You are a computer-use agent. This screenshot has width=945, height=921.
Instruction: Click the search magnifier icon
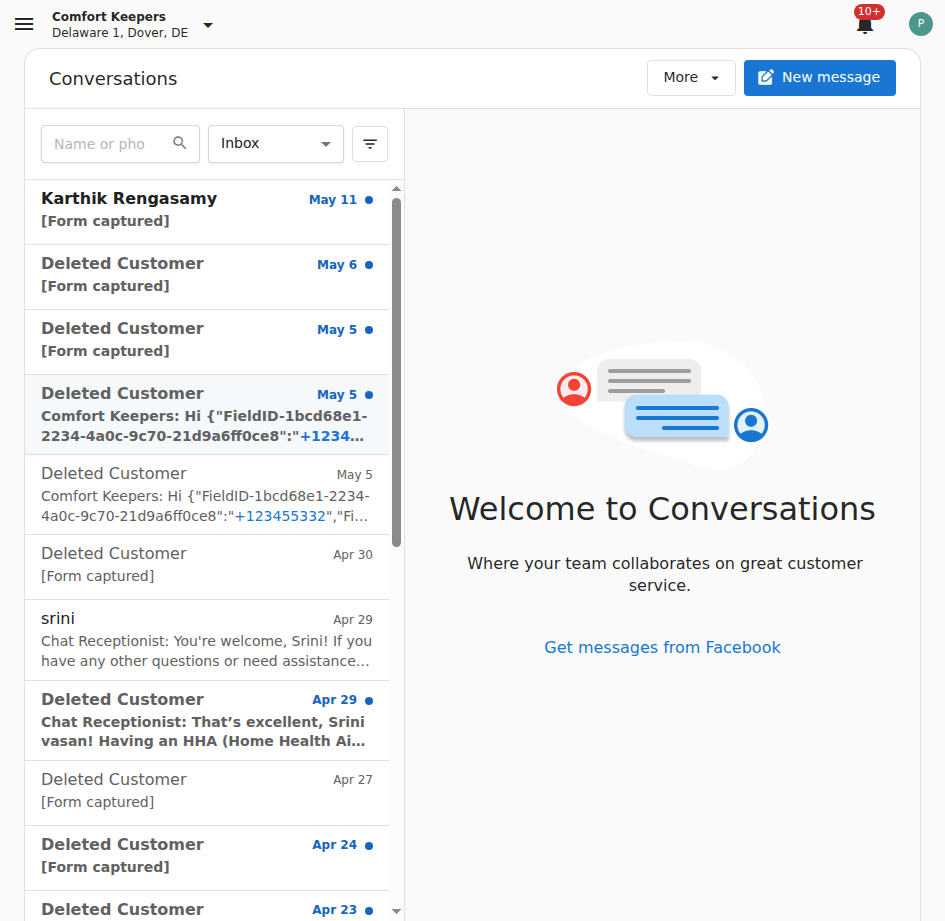(180, 143)
